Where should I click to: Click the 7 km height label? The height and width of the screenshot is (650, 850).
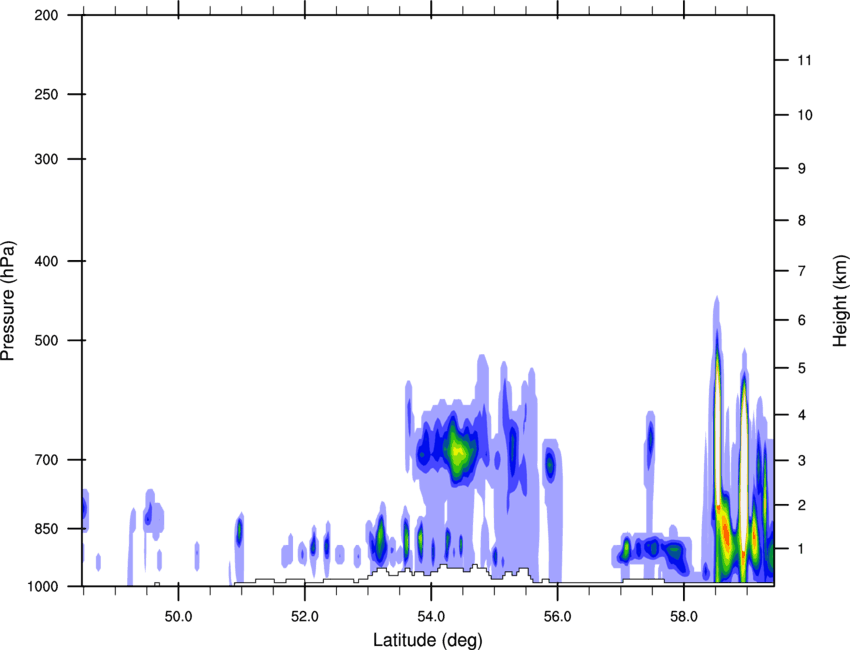coord(802,271)
